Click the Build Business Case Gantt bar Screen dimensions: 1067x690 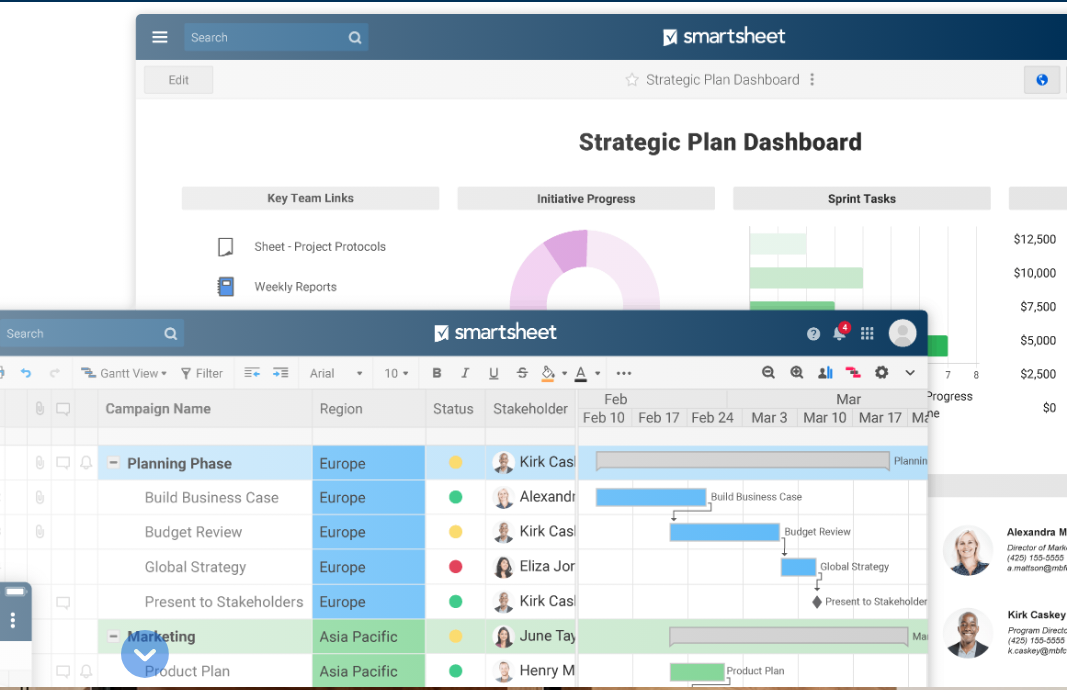click(x=651, y=497)
